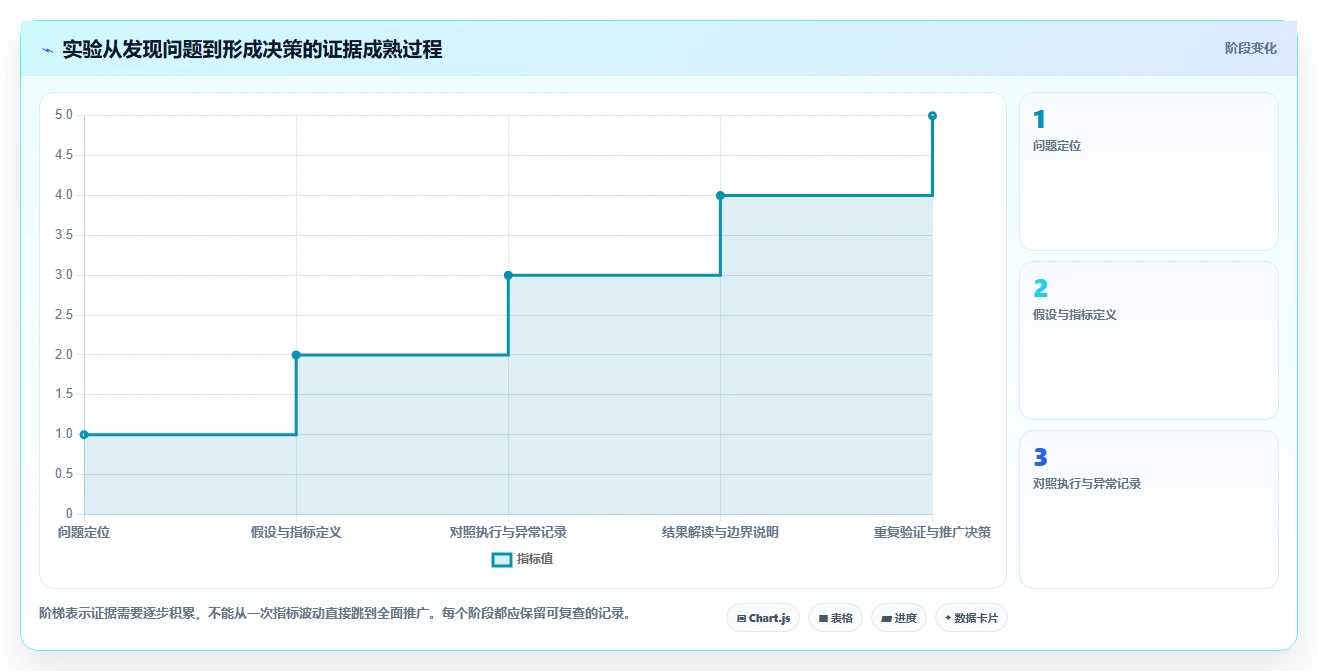
Task: Select the data point at 对照执行与异常记录
Action: (x=508, y=275)
